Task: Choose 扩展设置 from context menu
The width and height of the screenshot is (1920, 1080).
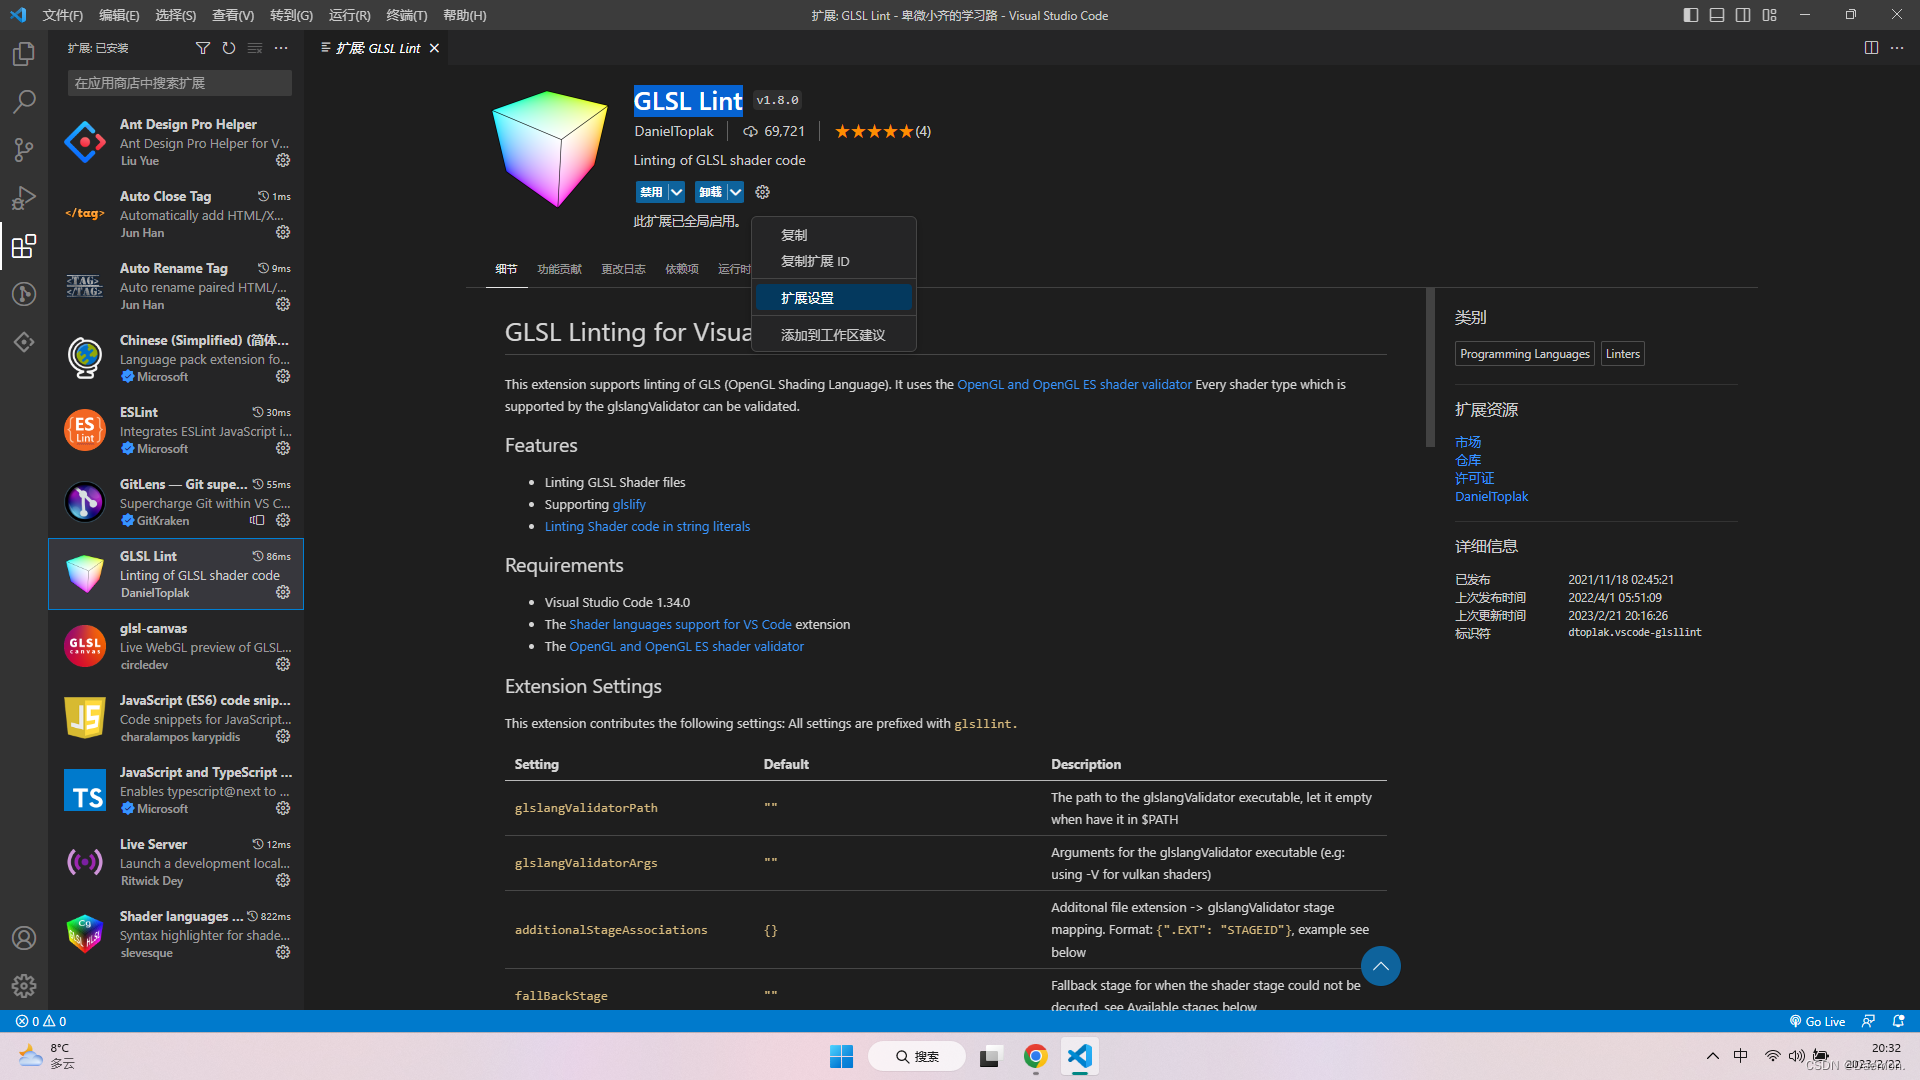Action: [834, 298]
